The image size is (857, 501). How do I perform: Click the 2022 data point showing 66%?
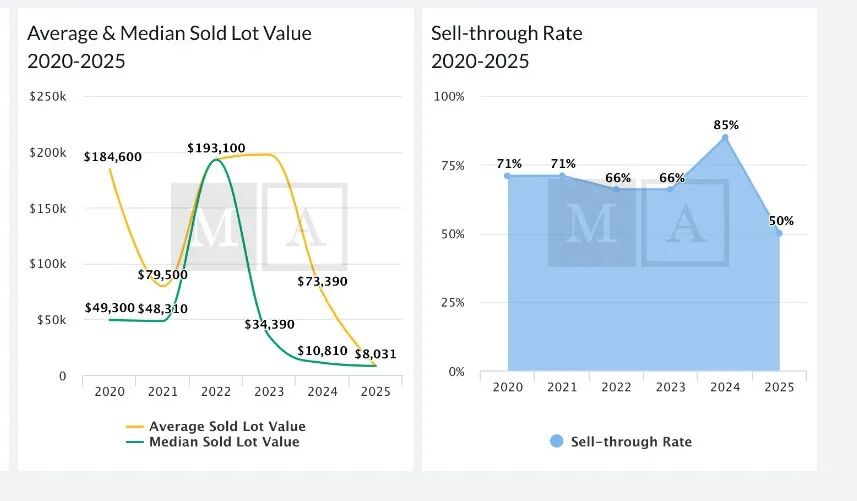616,189
